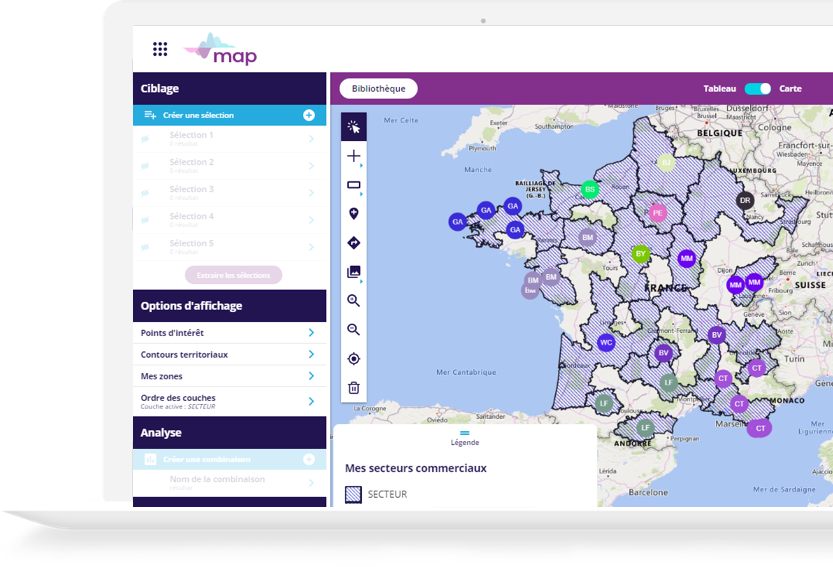Click the SECTEUR hatched legend swatch
Viewport: 833px width, 567px height.
tap(353, 494)
